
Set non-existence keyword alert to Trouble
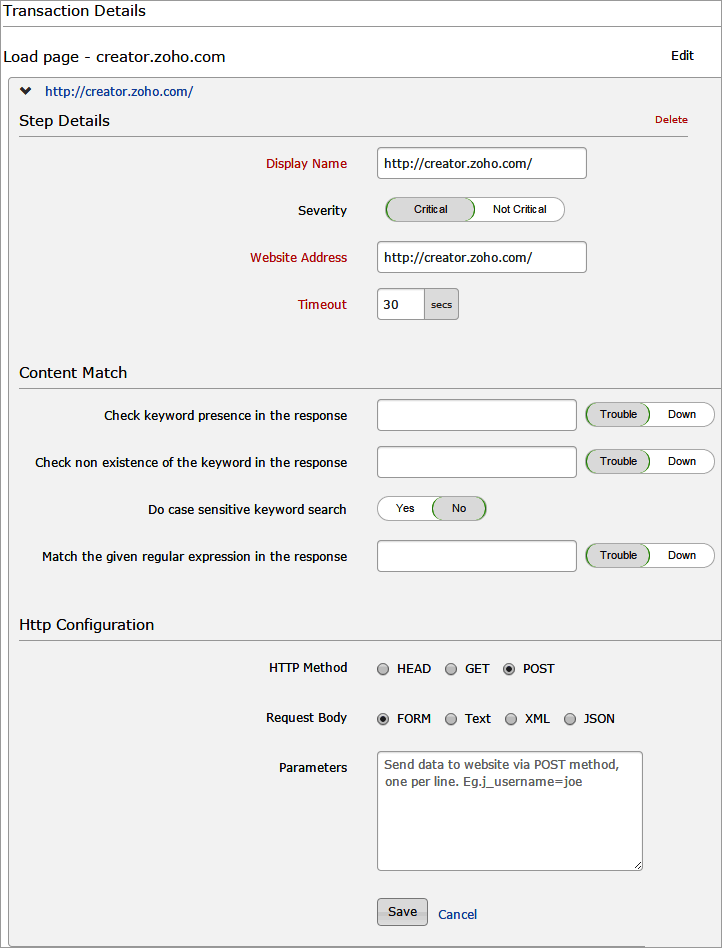point(618,462)
